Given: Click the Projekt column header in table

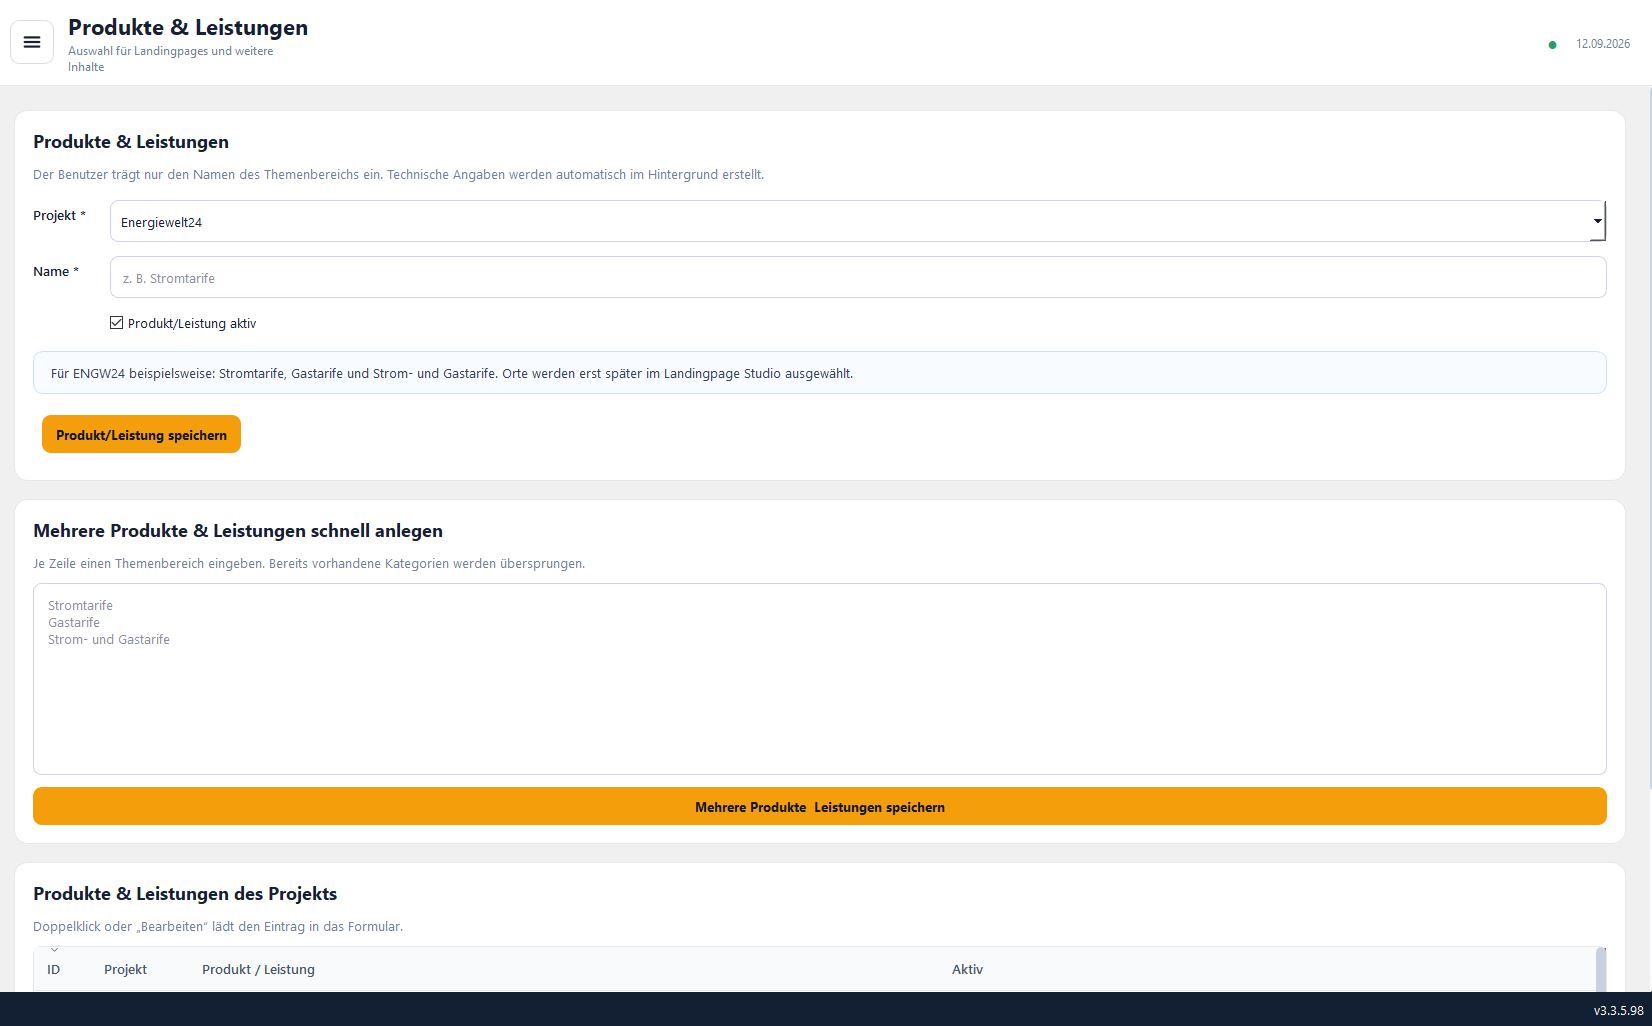Looking at the screenshot, I should pyautogui.click(x=125, y=969).
